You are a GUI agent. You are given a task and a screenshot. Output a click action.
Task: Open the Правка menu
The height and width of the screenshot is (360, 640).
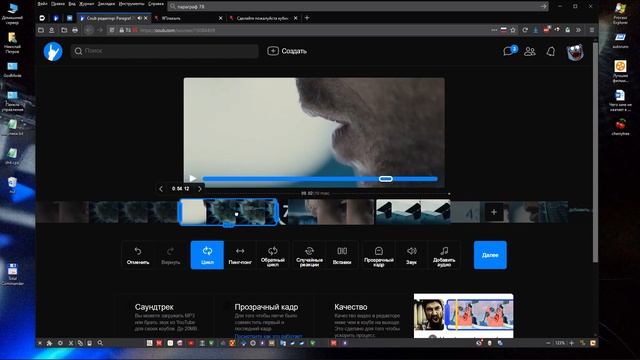(x=58, y=4)
